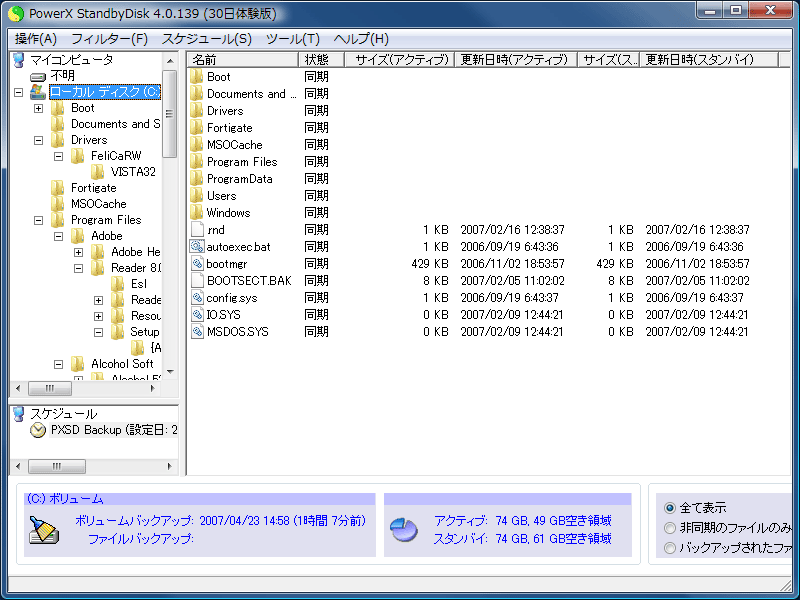The width and height of the screenshot is (800, 600).
Task: Open the スケジュール(S) menu
Action: point(207,39)
